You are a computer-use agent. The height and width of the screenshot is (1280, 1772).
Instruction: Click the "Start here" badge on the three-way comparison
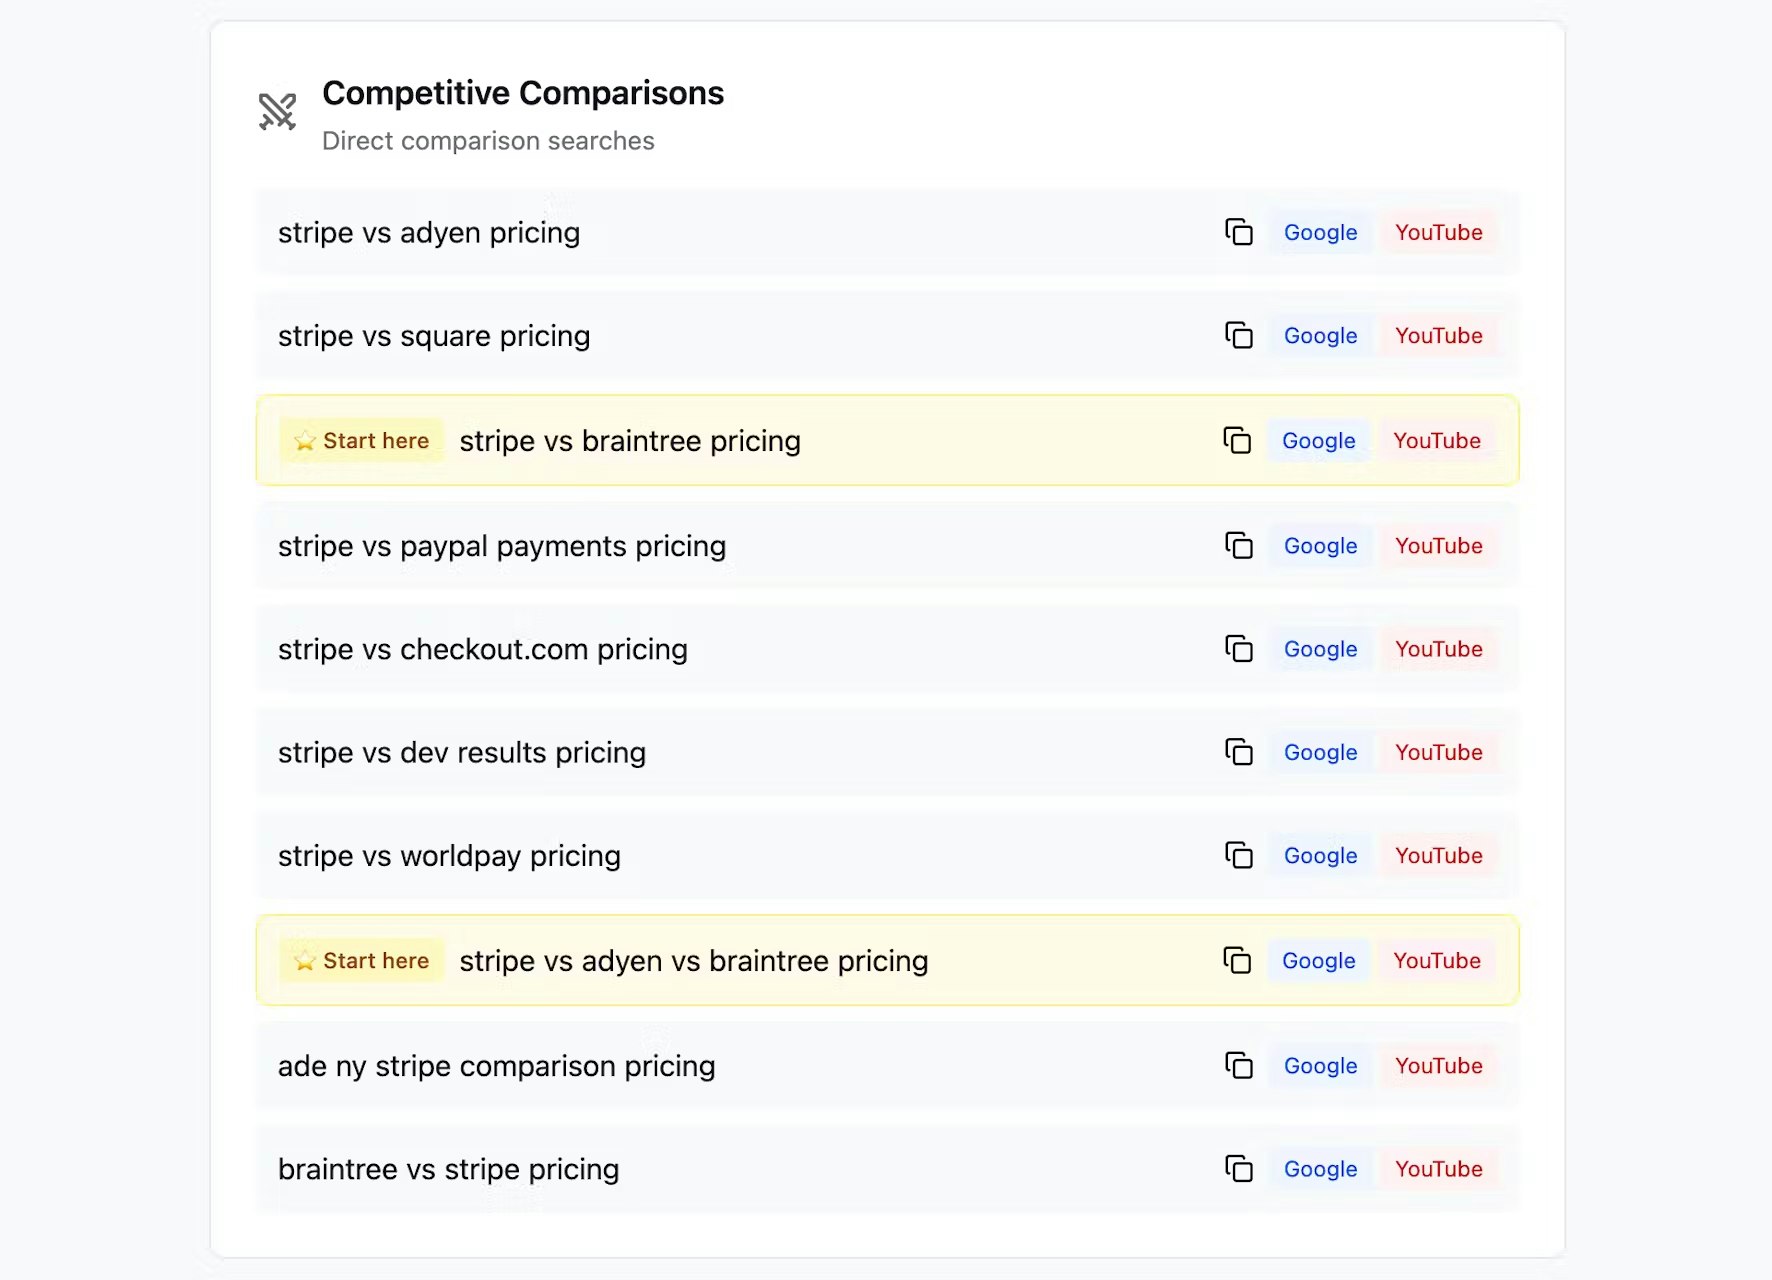click(x=361, y=960)
